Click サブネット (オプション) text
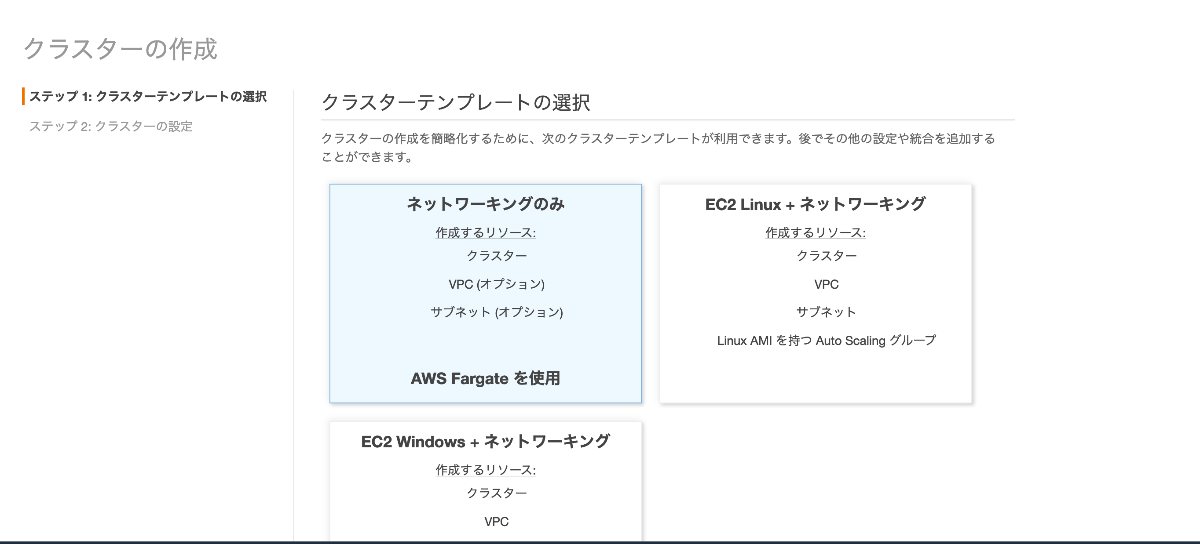Viewport: 1200px width, 544px height. [x=497, y=312]
